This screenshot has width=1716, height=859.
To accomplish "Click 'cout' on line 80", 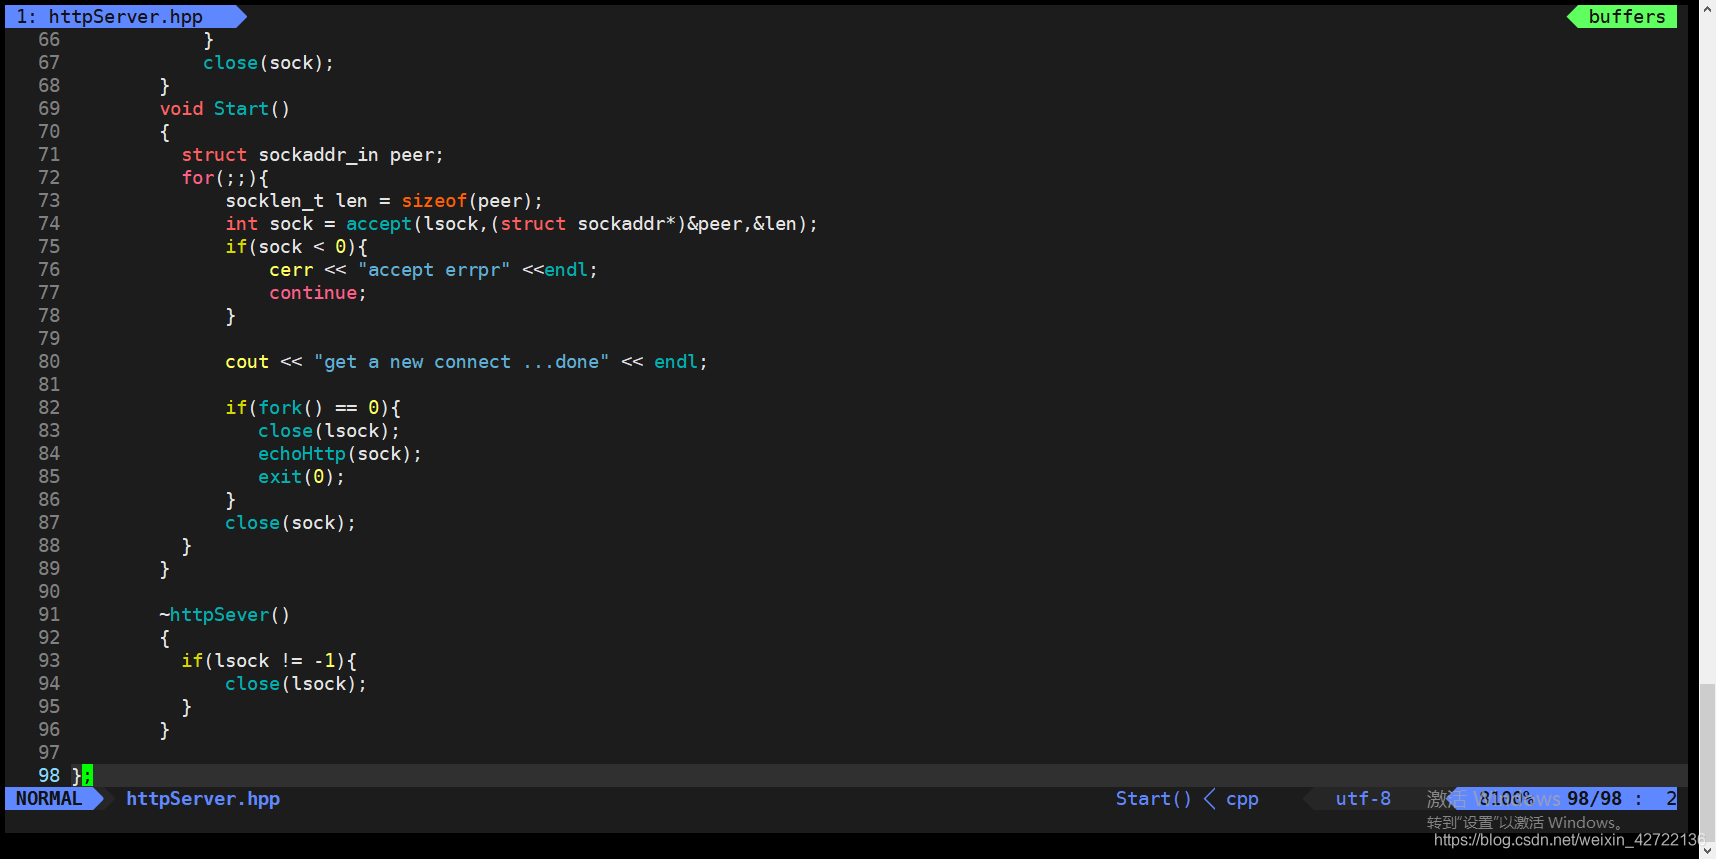I will (x=247, y=361).
